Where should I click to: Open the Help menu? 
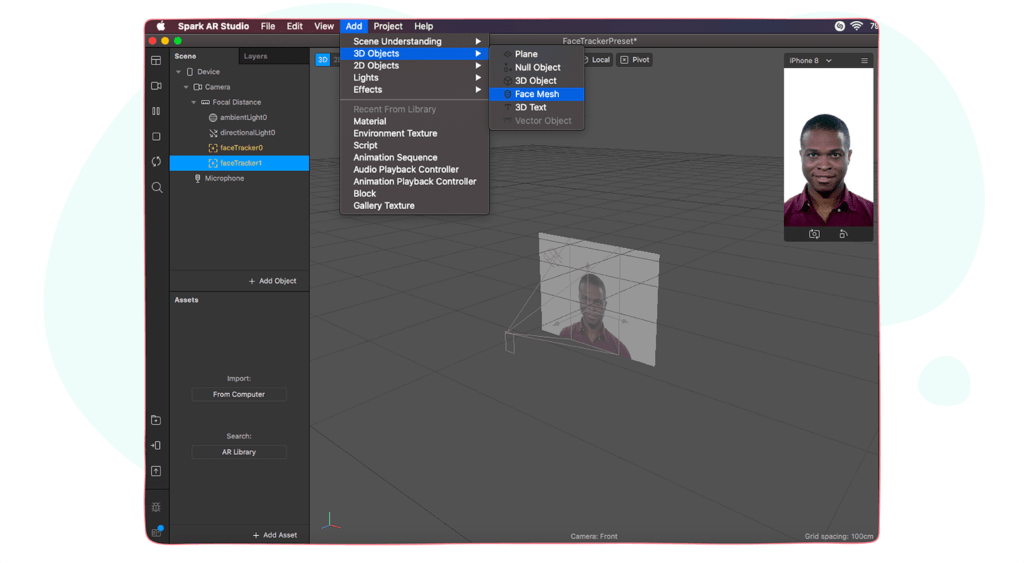click(424, 26)
